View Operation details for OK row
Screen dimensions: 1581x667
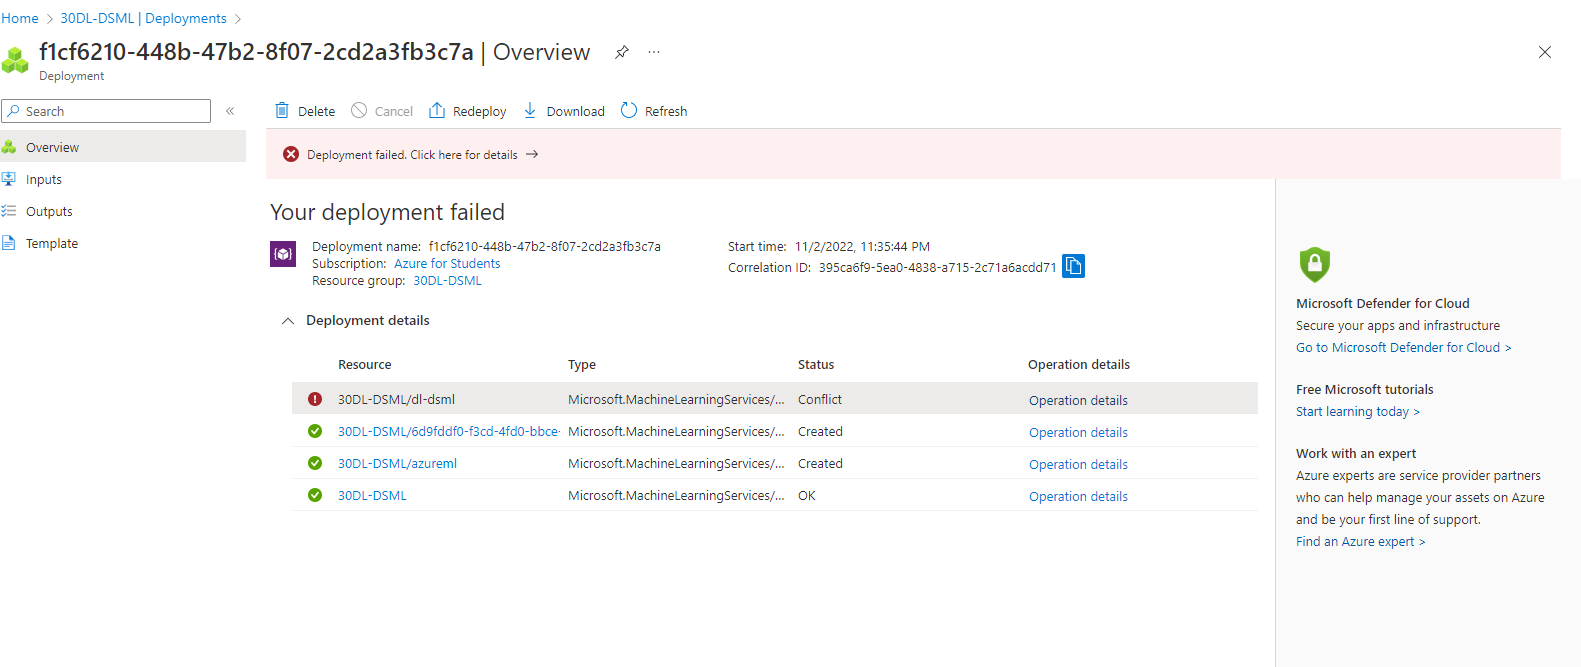pyautogui.click(x=1078, y=496)
